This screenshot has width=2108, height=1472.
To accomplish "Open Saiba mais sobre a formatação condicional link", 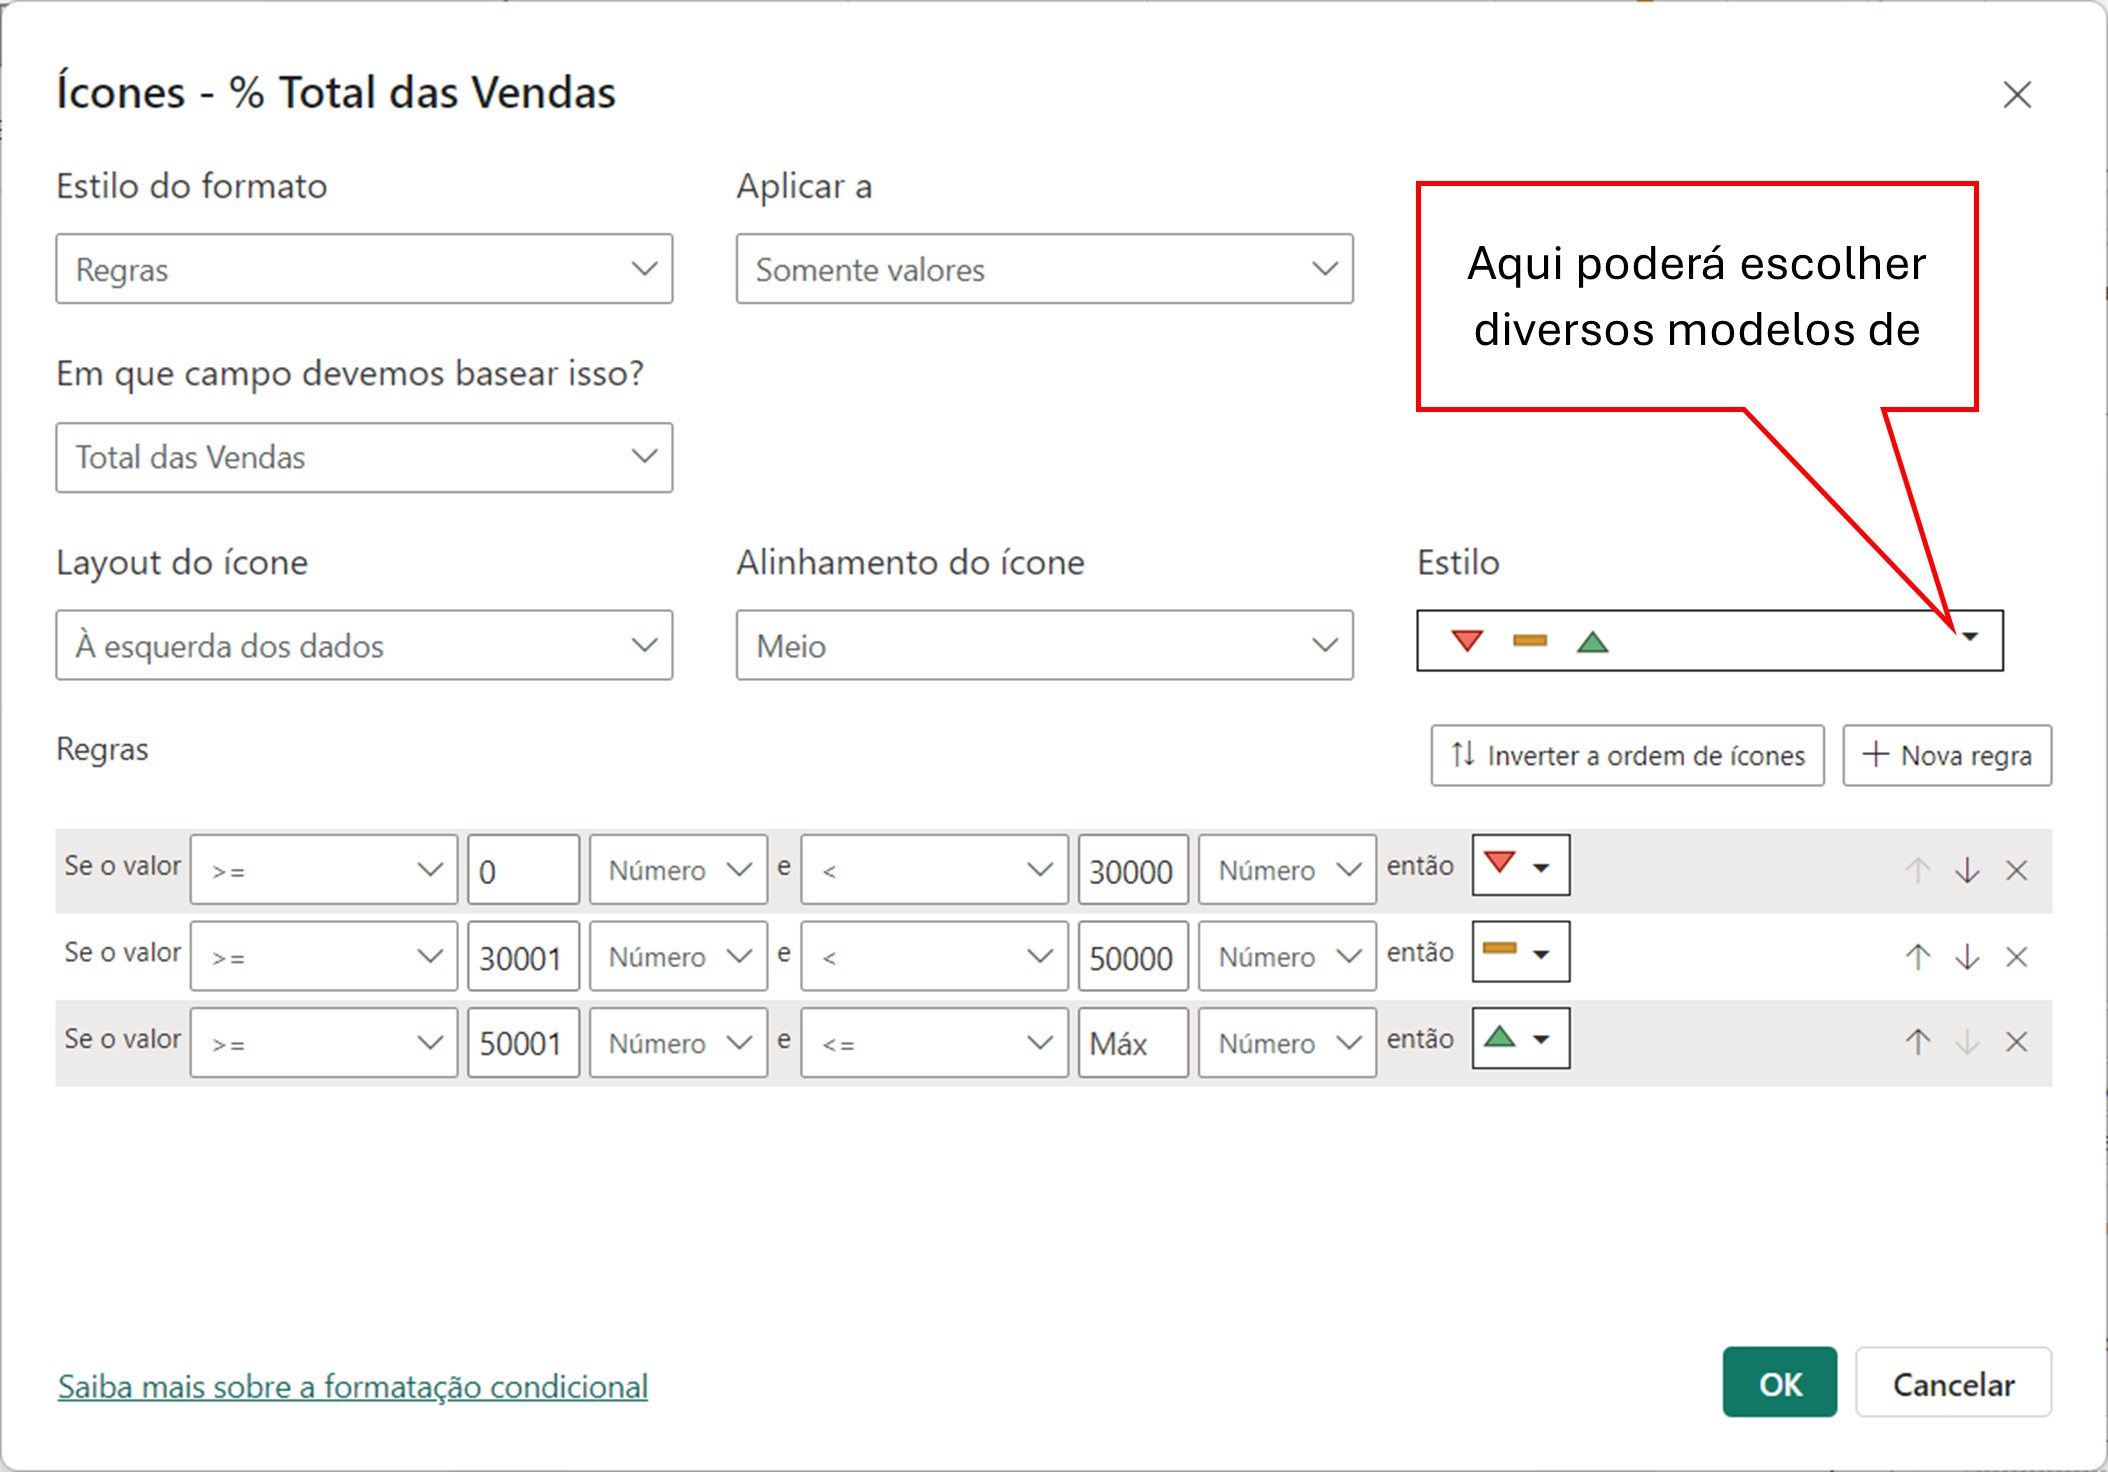I will pos(353,1387).
